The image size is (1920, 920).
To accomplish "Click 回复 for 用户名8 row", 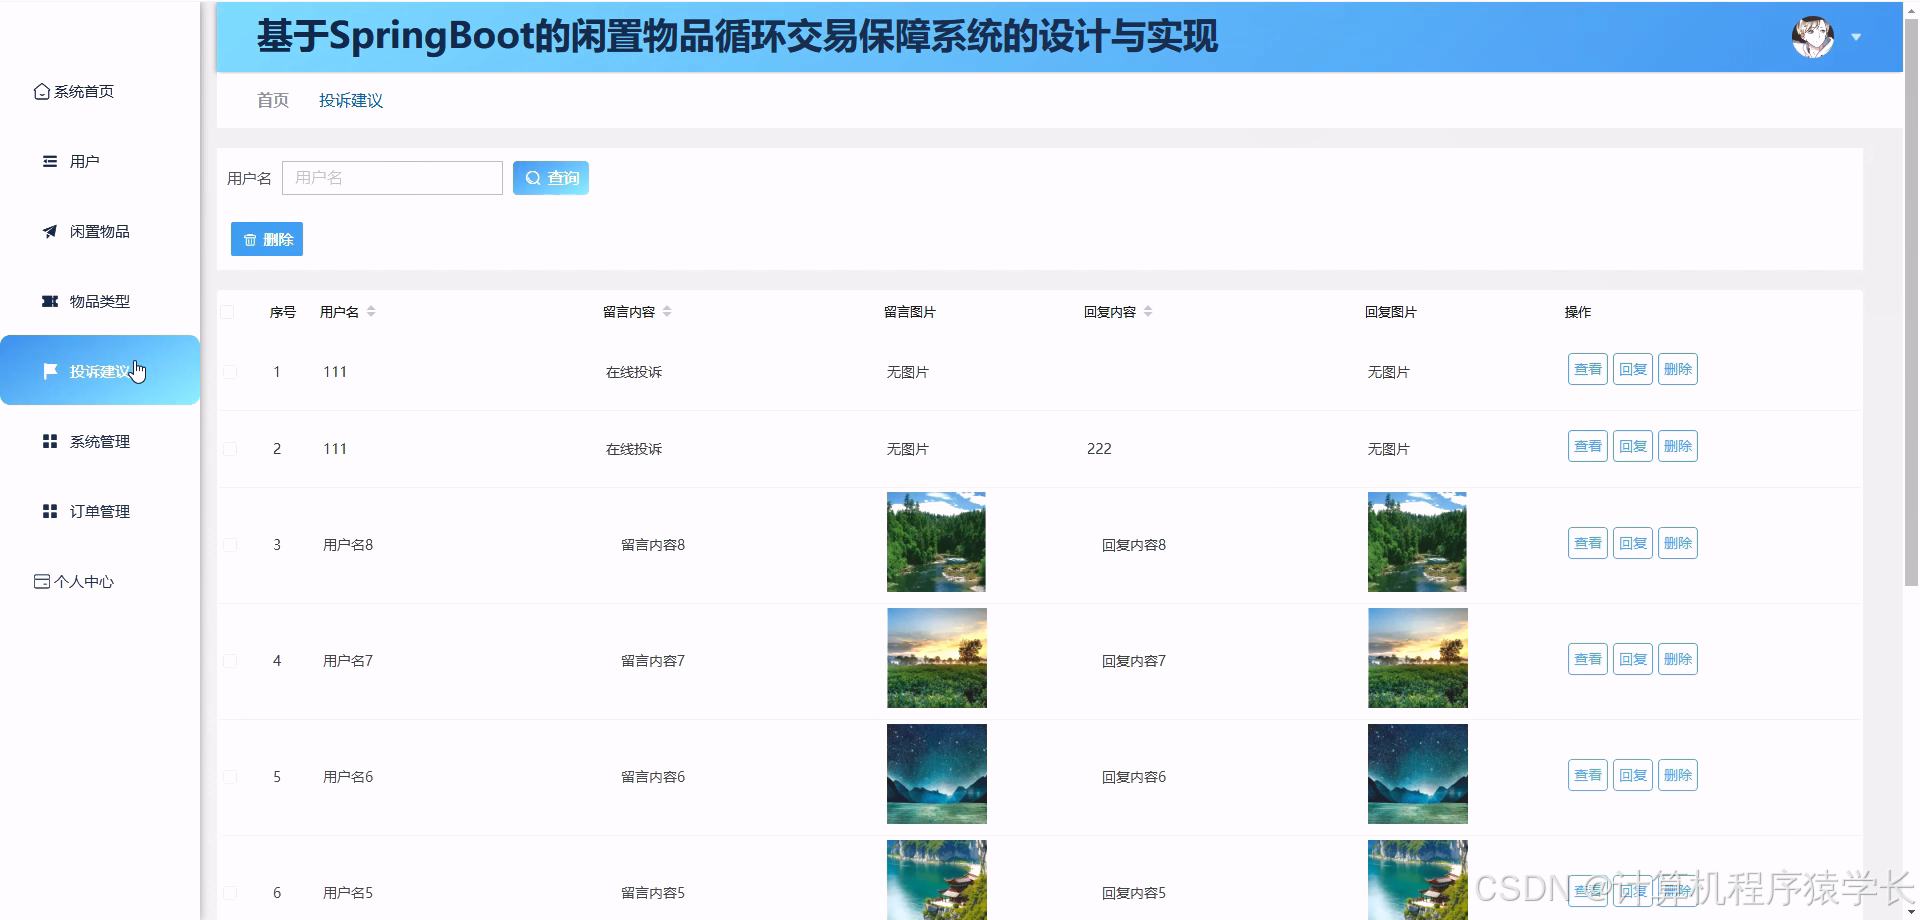I will tap(1633, 544).
